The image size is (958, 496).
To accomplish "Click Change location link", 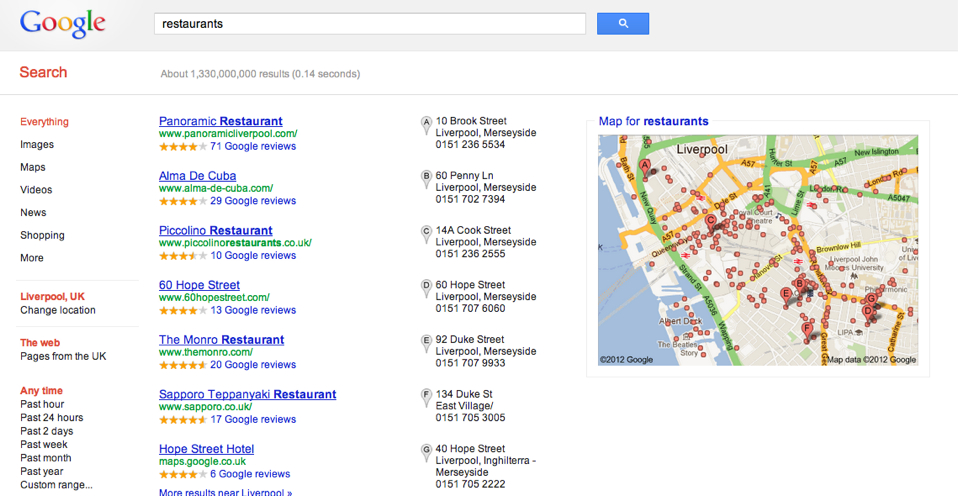I will pos(58,310).
